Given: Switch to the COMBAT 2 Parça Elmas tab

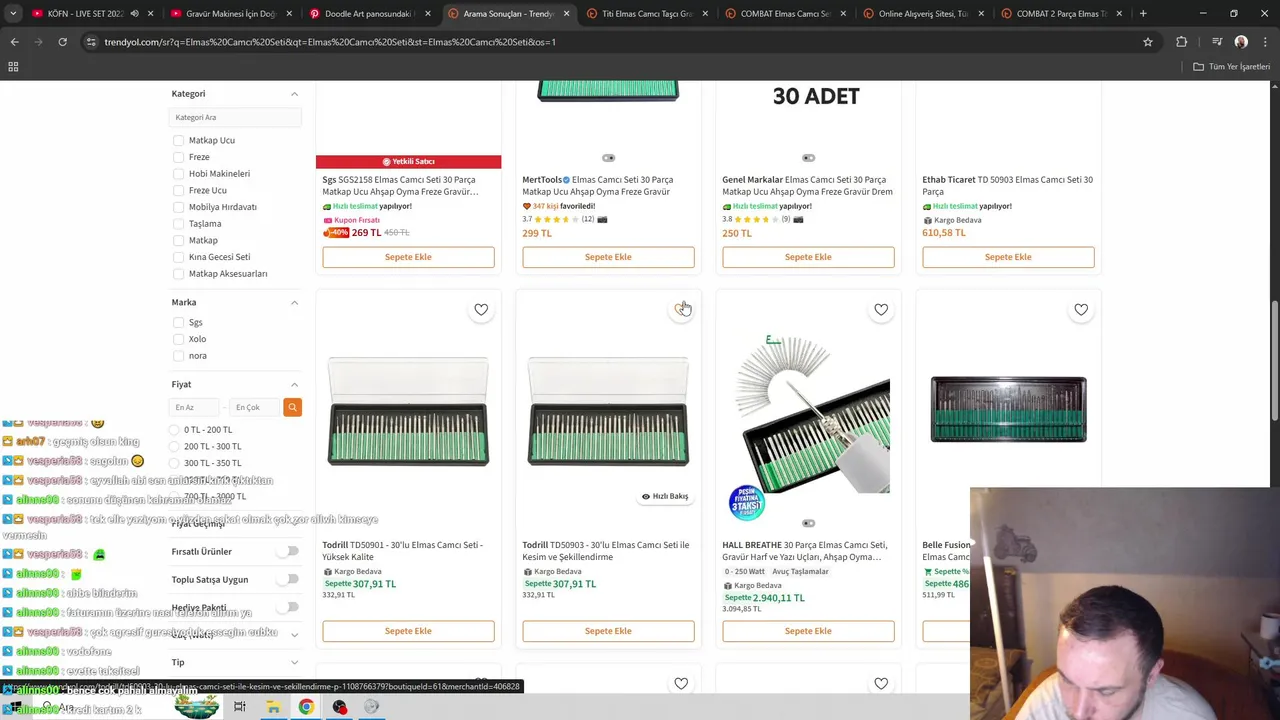Looking at the screenshot, I should point(1060,14).
